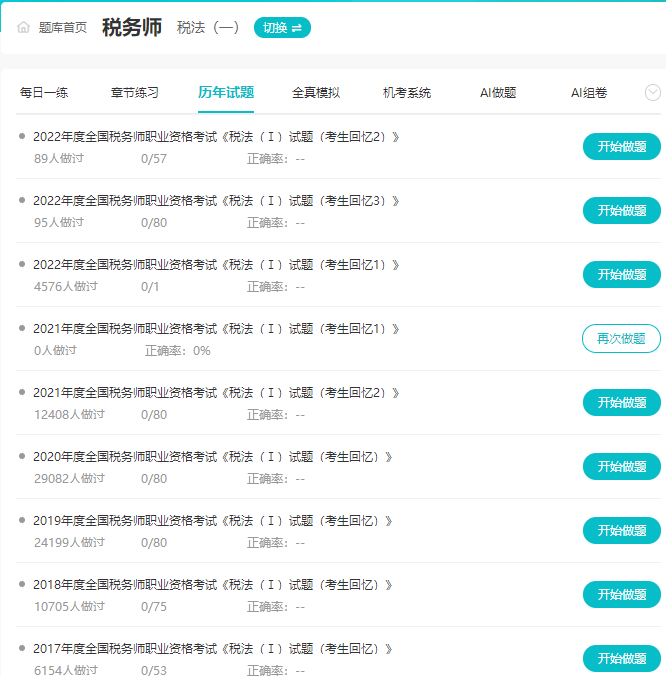Screen dimensions: 666x676
Task: Expand more tabs with the circled chevron
Action: [x=653, y=93]
